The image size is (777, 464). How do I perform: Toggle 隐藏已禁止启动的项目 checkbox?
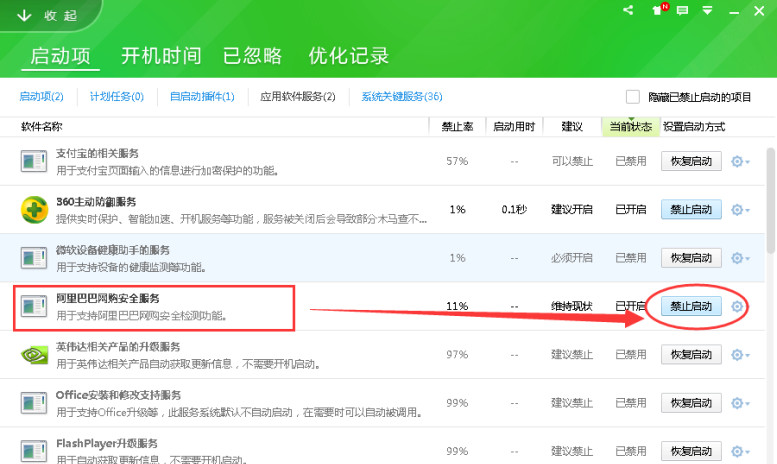(633, 97)
